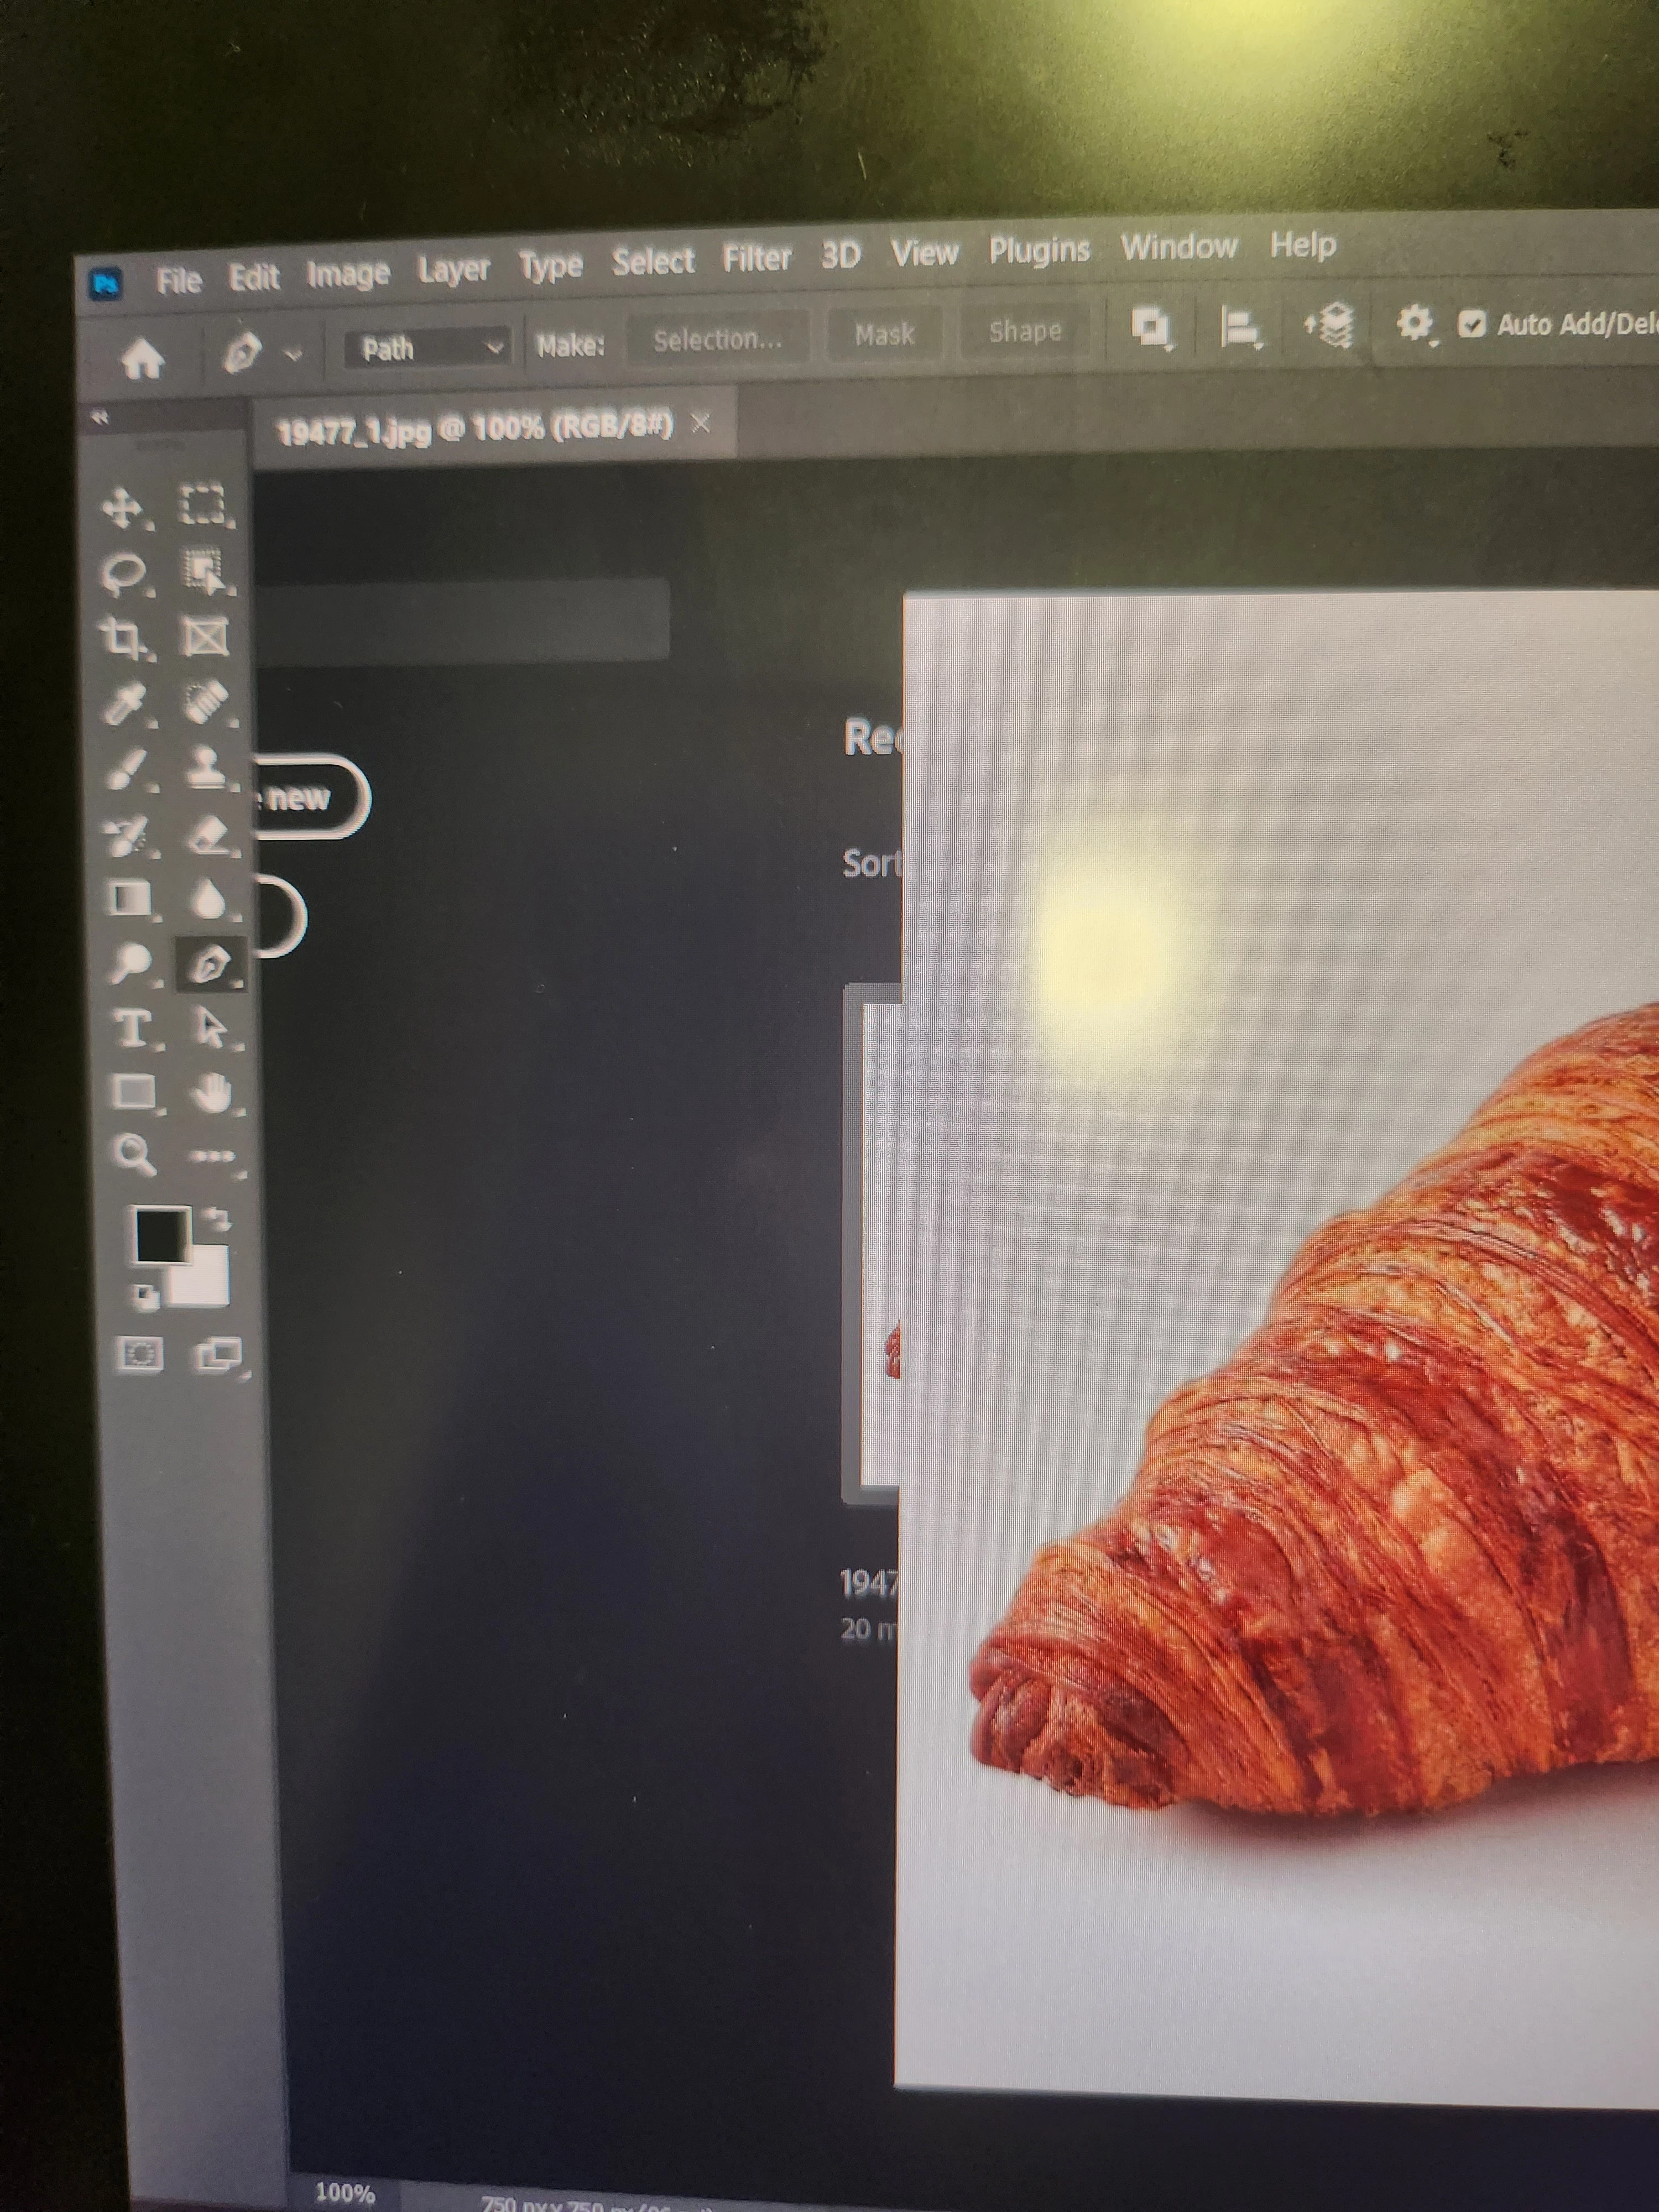Switch to the 19477_1.jpg document tab

[x=475, y=429]
